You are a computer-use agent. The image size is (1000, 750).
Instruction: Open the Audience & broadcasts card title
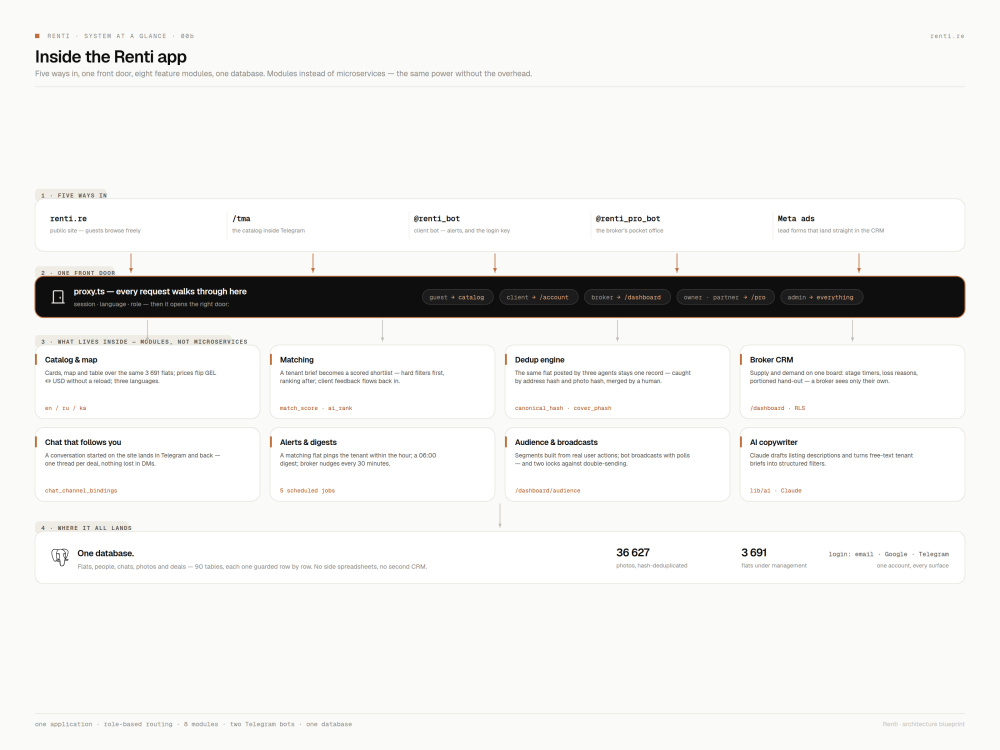tap(556, 442)
